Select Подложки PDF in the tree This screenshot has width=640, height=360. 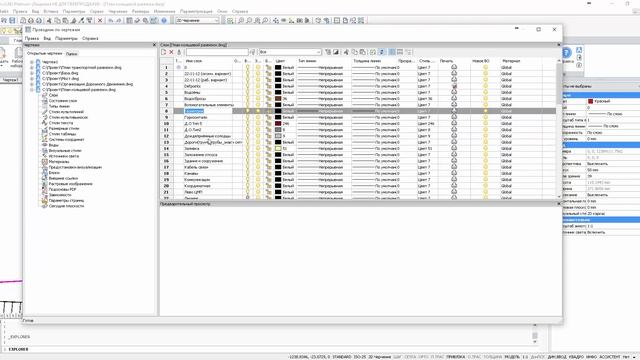coord(62,189)
